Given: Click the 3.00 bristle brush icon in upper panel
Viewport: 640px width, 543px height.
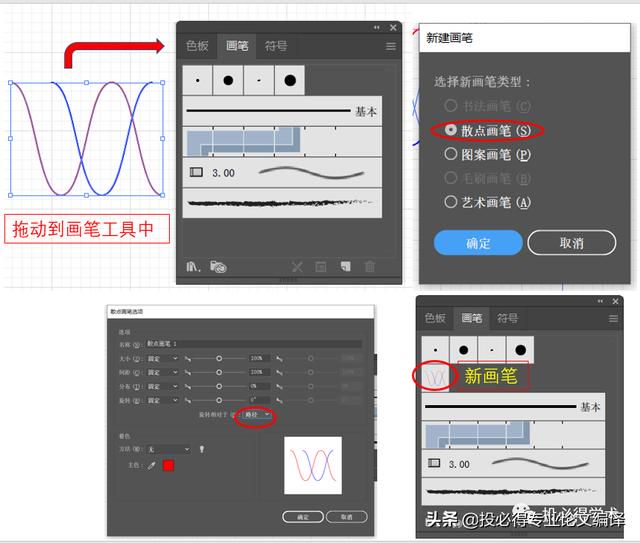Looking at the screenshot, I should (196, 172).
